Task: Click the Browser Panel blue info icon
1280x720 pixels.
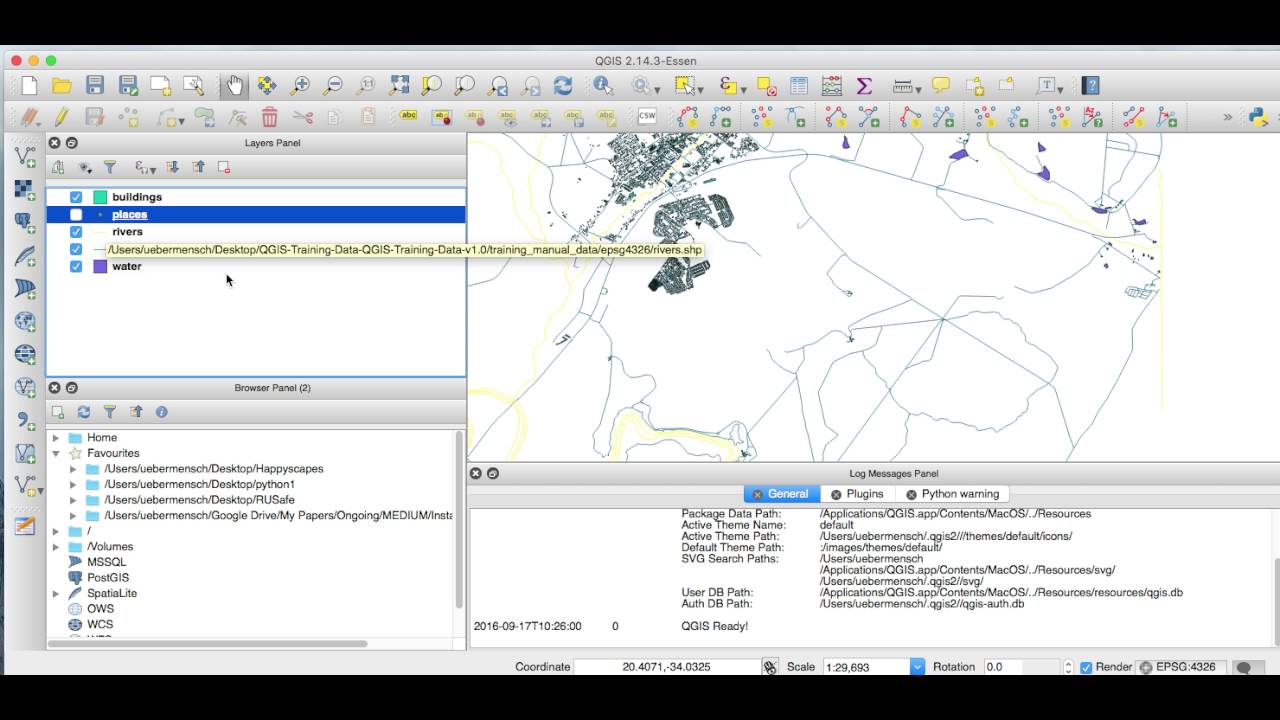Action: (x=162, y=412)
